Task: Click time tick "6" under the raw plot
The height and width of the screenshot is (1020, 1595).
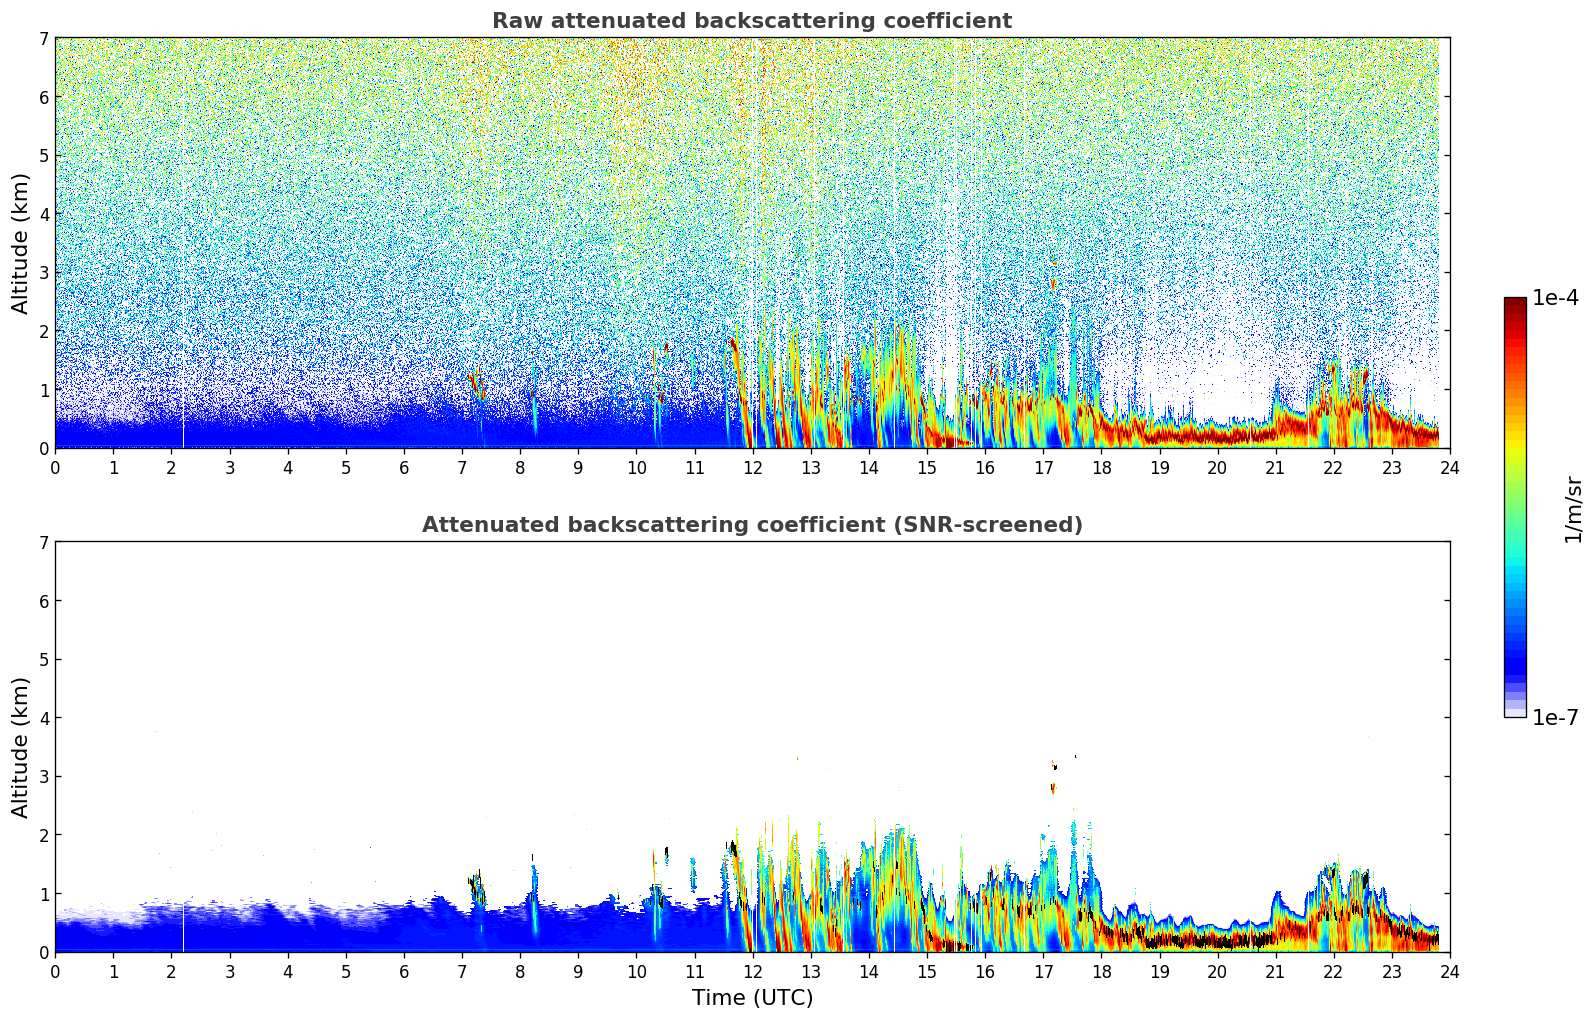Action: [404, 467]
